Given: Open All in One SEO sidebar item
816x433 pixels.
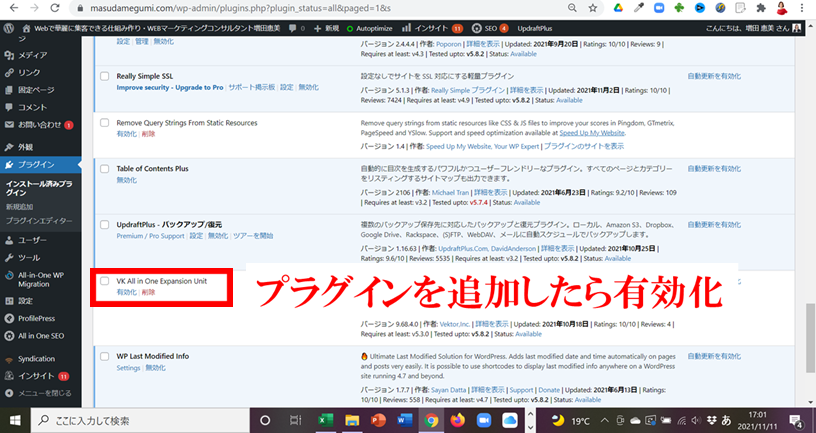Looking at the screenshot, I should 41,336.
